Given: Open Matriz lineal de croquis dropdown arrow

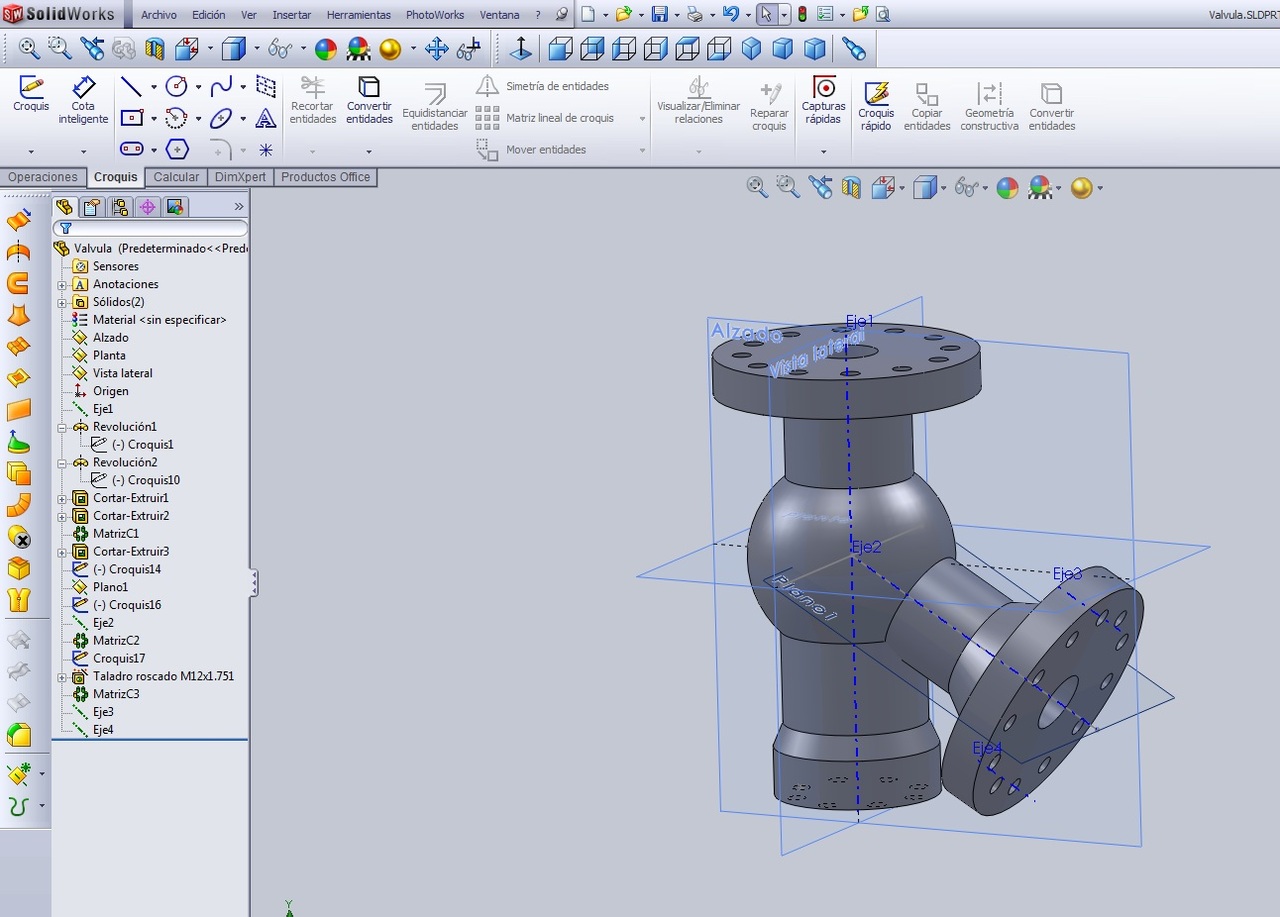Looking at the screenshot, I should coord(642,118).
